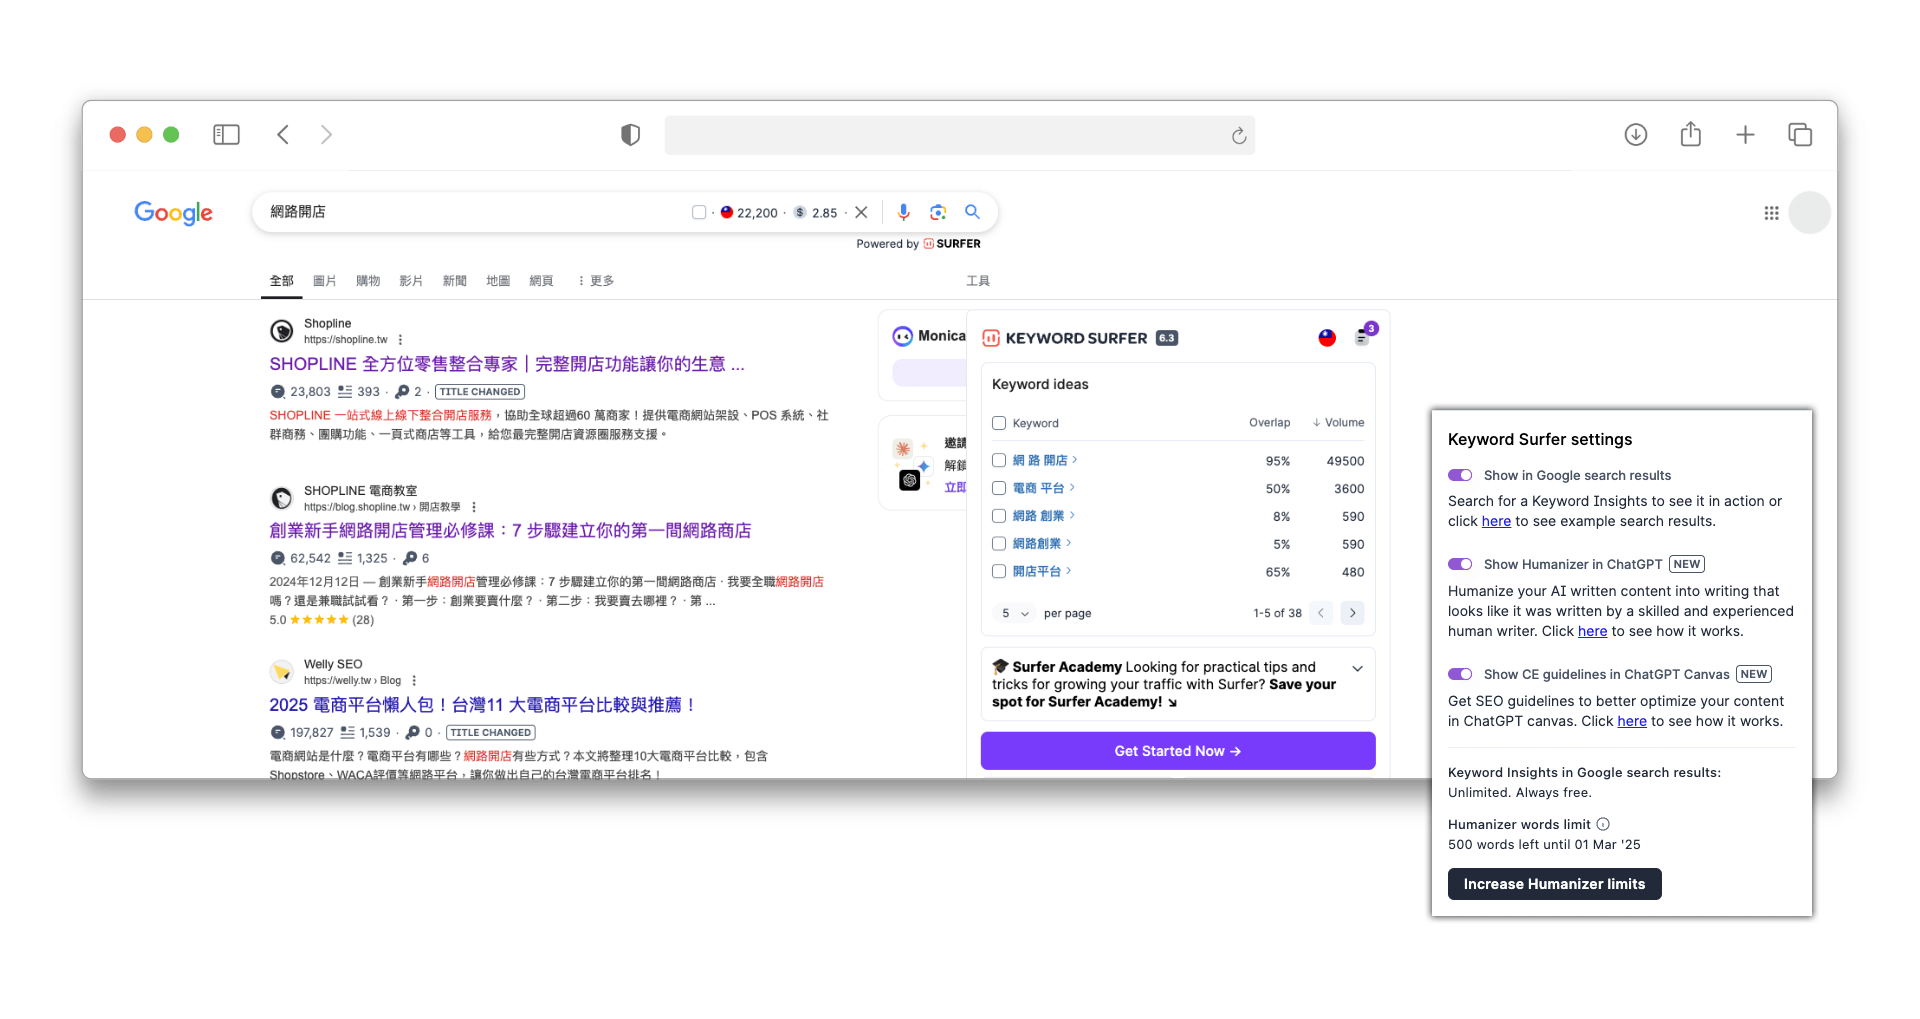Tick the checkbox in the search bar
The image size is (1920, 1019).
pos(699,212)
